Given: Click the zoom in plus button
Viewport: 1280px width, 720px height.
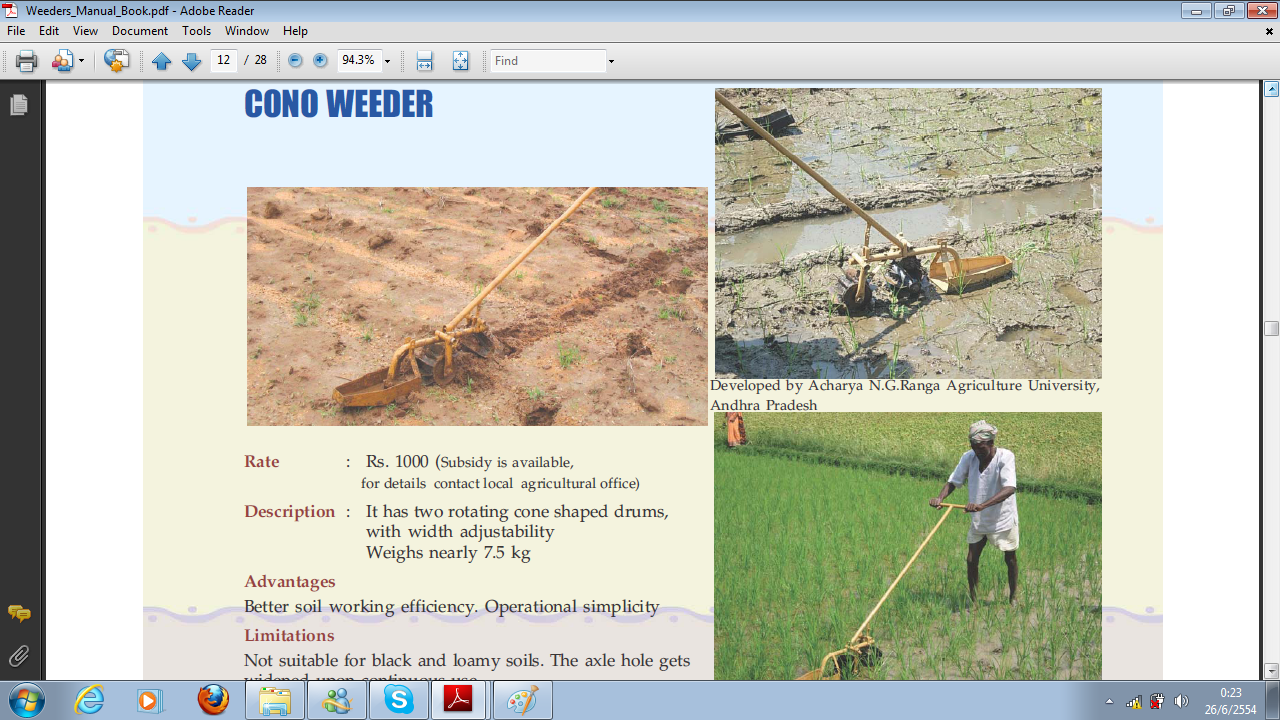Looking at the screenshot, I should coord(320,61).
